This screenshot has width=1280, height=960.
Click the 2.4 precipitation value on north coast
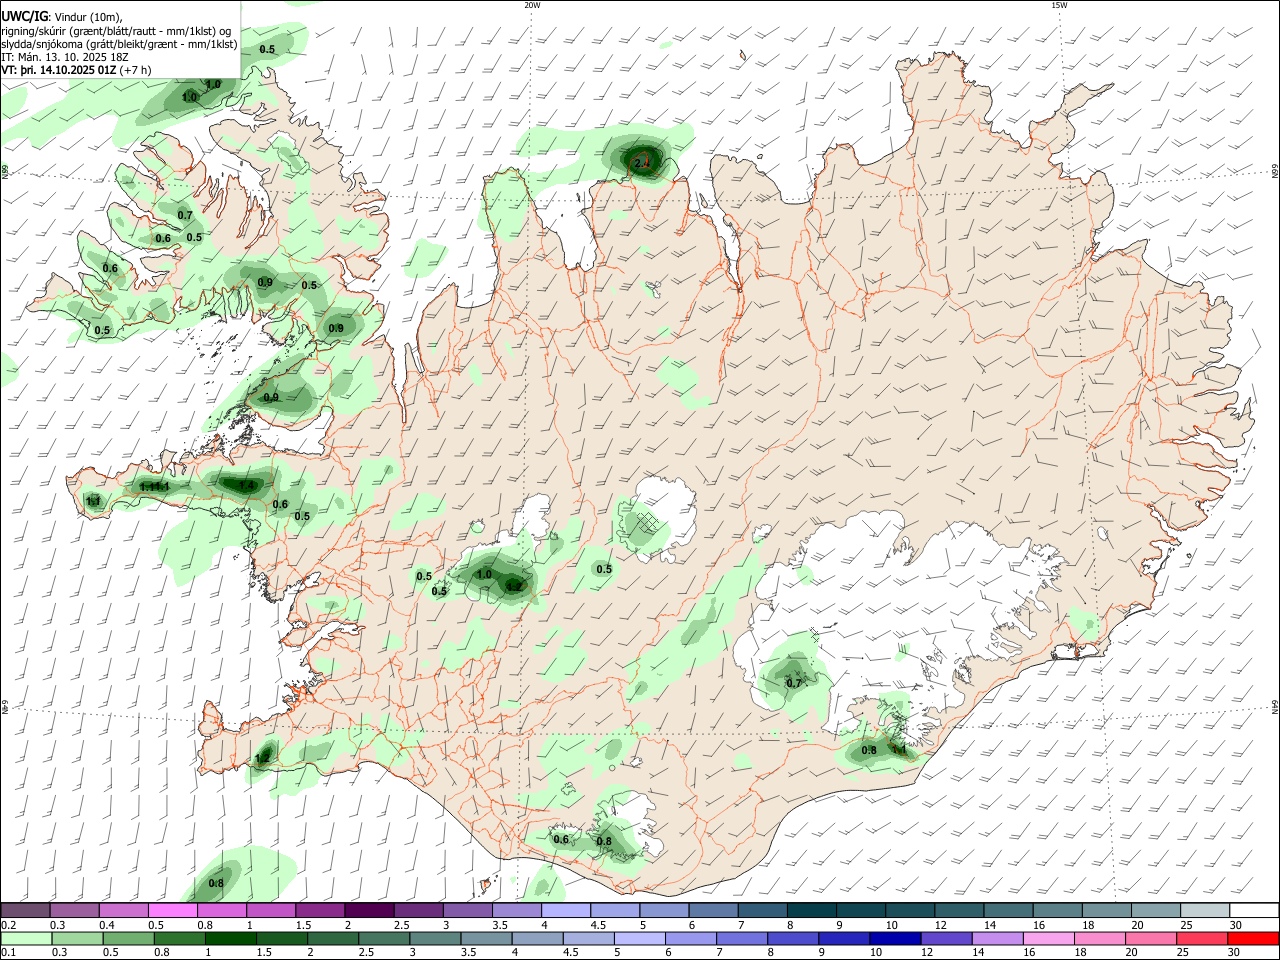click(x=642, y=162)
